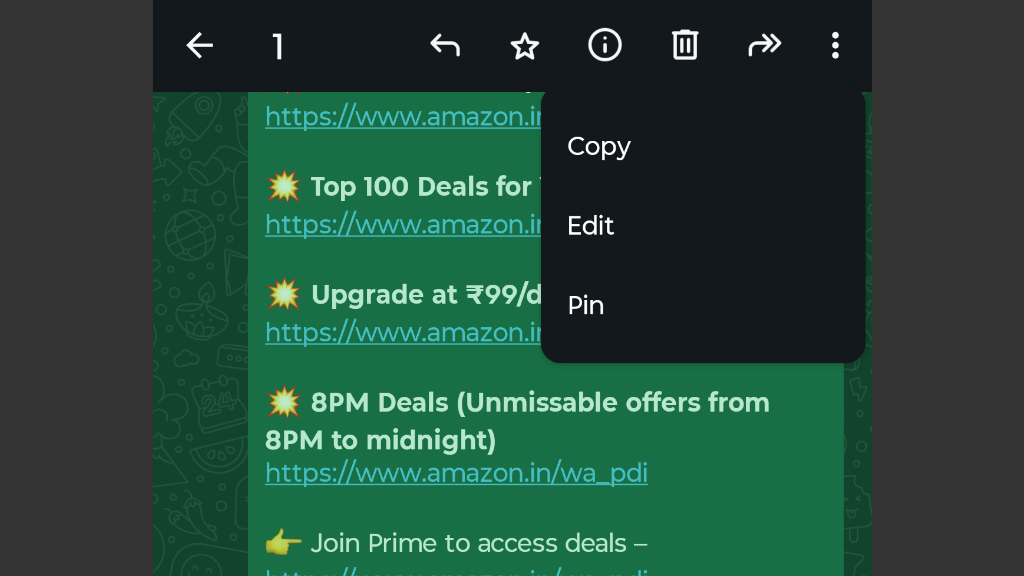
Task: Open the three-dot overflow menu
Action: pyautogui.click(x=835, y=46)
